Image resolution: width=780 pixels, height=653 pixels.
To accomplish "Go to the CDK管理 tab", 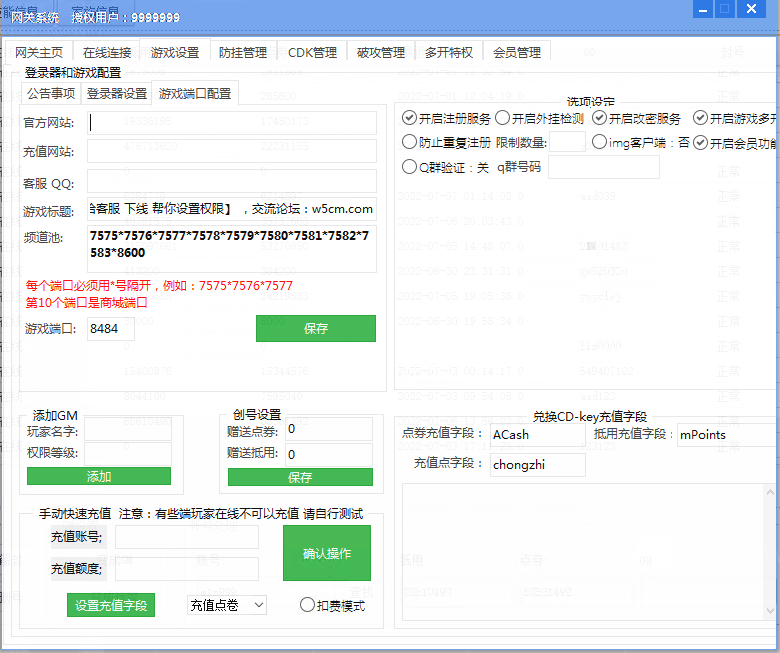I will (x=312, y=52).
